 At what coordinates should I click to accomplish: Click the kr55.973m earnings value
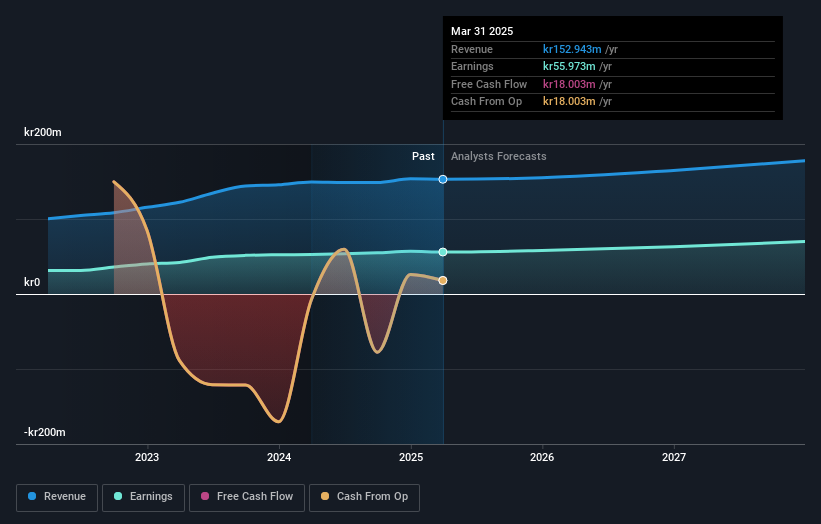coord(569,66)
